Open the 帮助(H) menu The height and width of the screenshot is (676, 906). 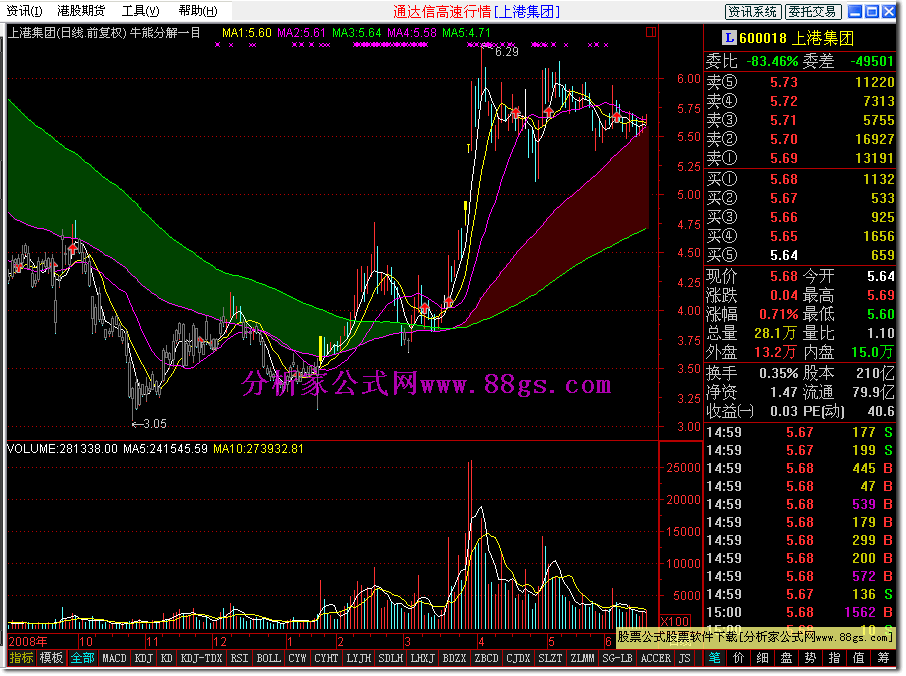pos(198,11)
